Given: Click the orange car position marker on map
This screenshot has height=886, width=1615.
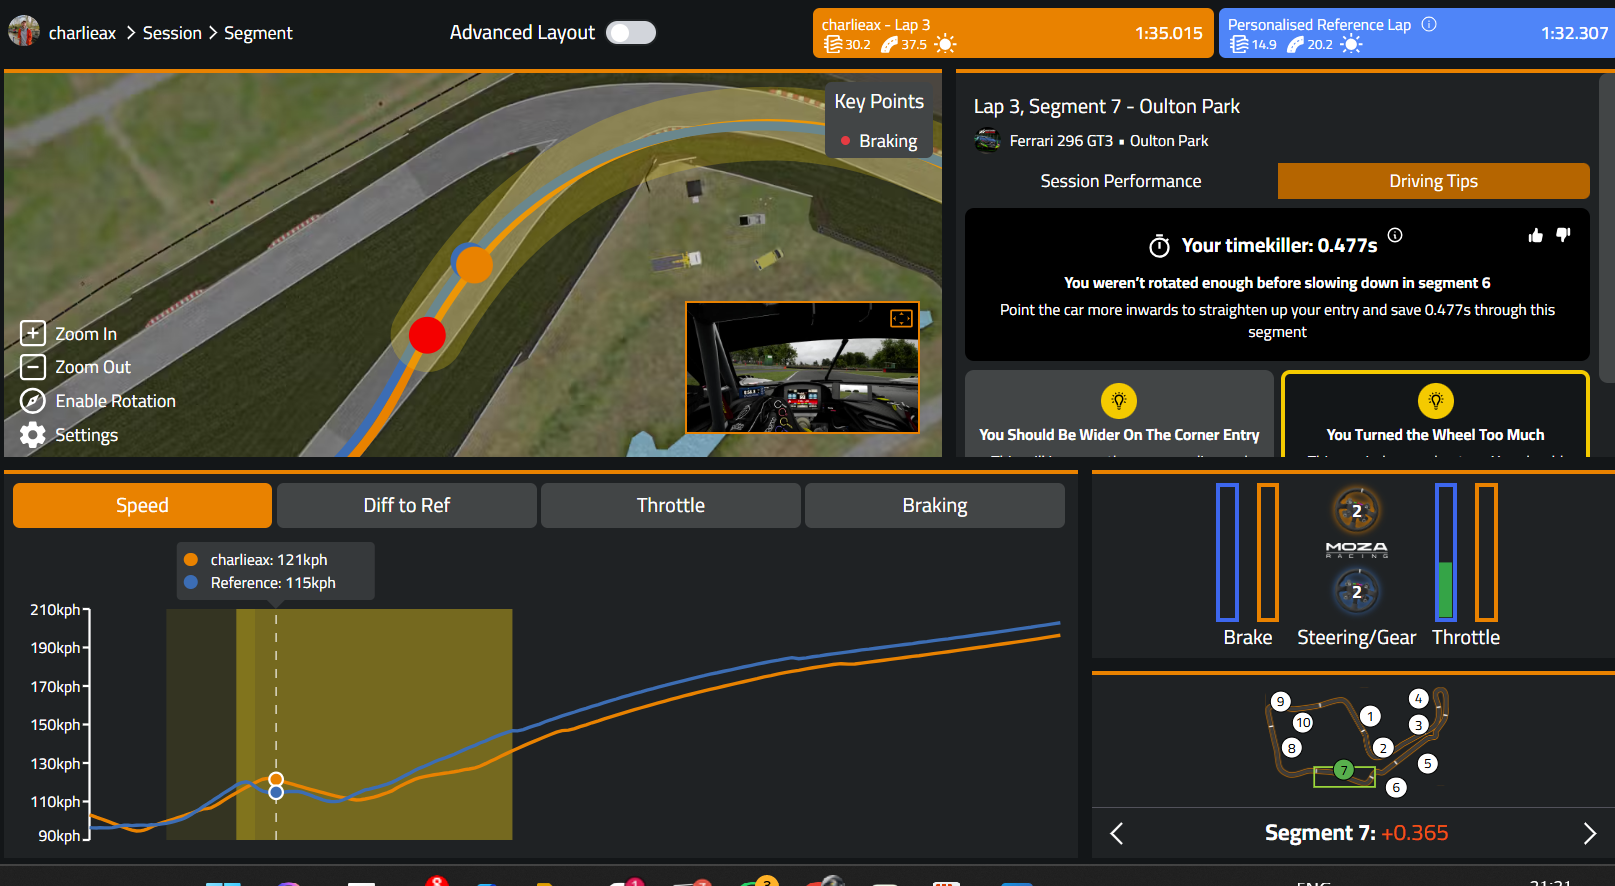Looking at the screenshot, I should tap(474, 265).
